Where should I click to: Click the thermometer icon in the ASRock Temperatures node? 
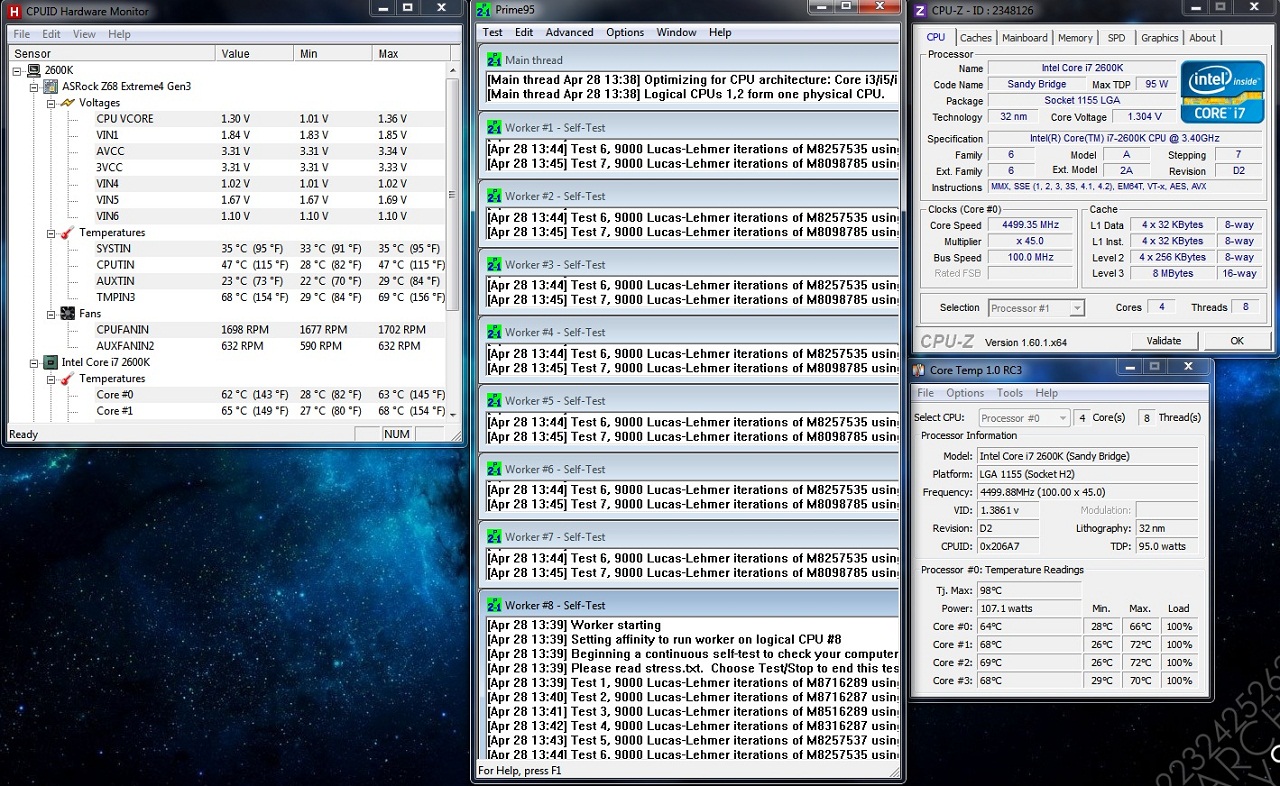click(x=67, y=232)
